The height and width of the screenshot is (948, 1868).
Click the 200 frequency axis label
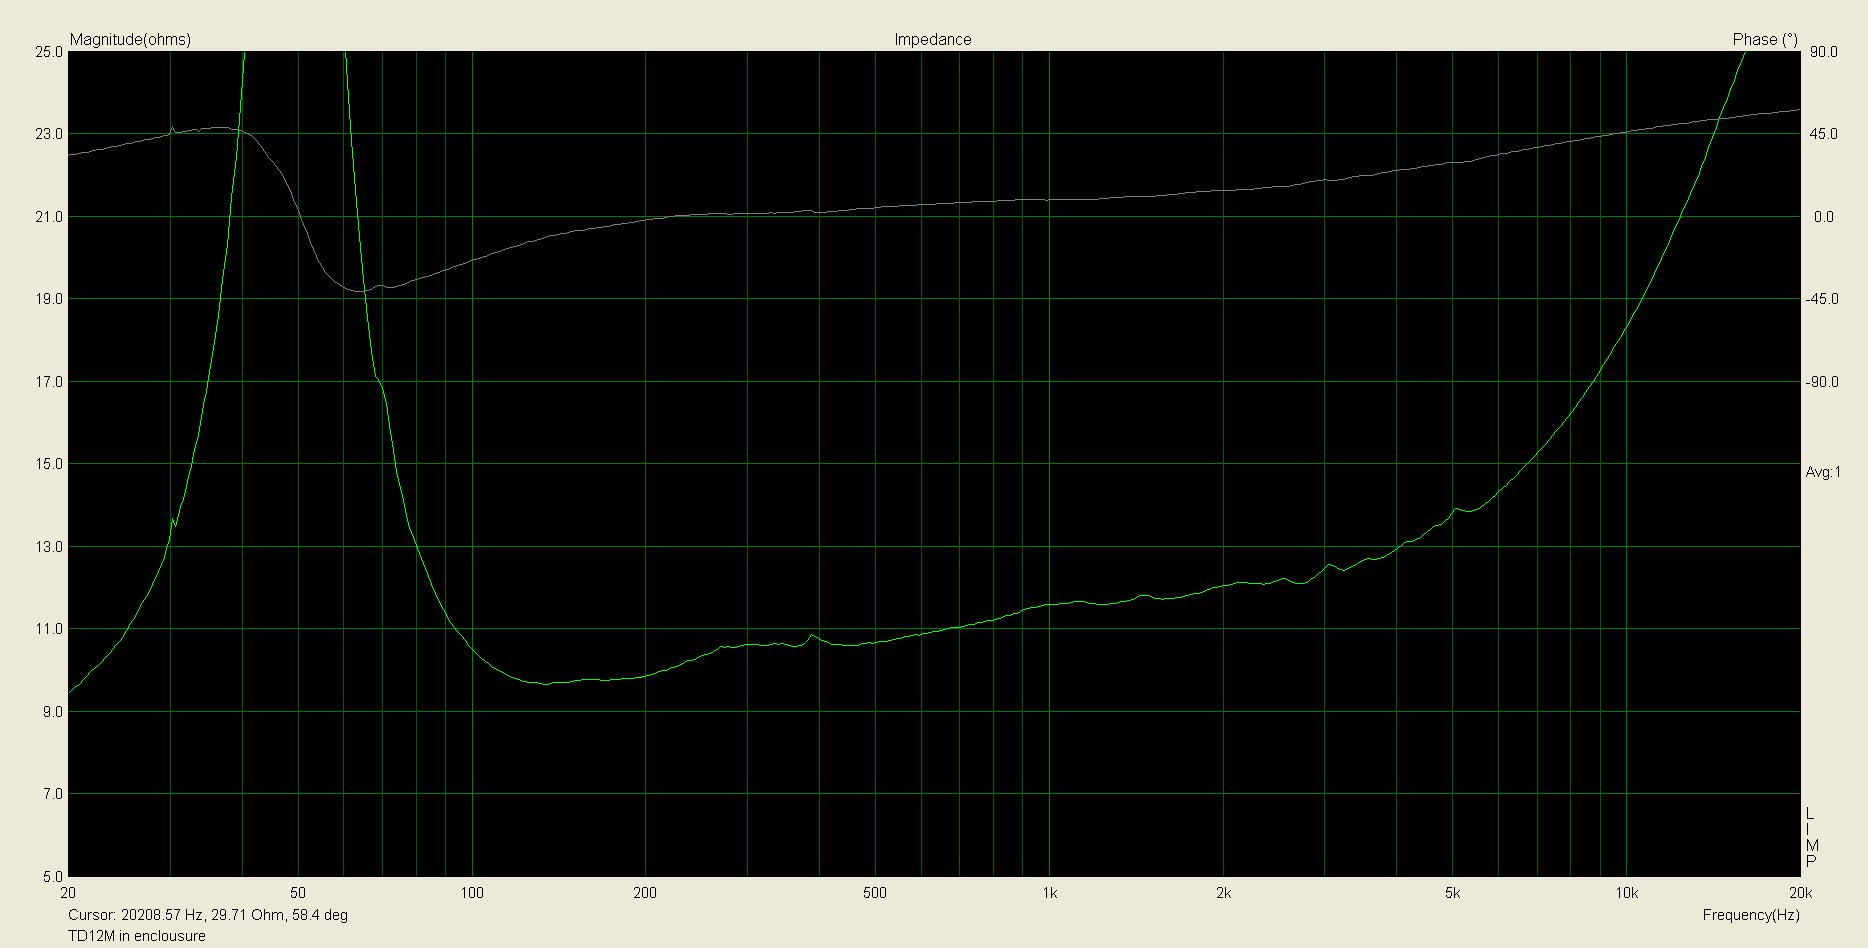click(646, 892)
